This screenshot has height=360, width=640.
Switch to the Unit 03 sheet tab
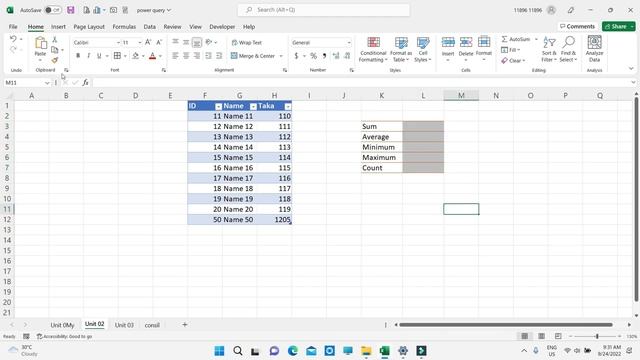(x=124, y=325)
